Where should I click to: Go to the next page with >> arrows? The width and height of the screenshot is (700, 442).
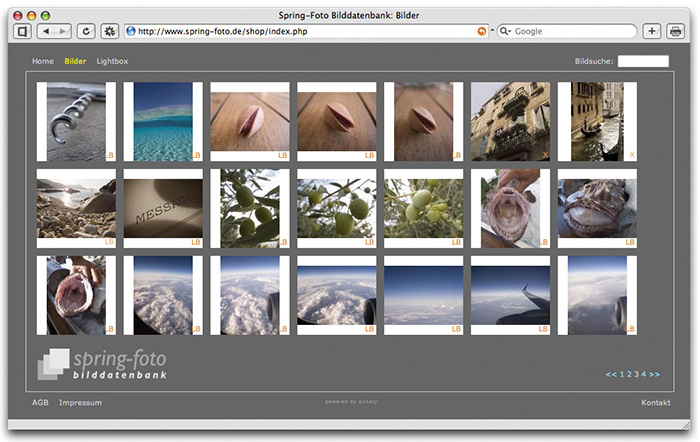click(654, 374)
